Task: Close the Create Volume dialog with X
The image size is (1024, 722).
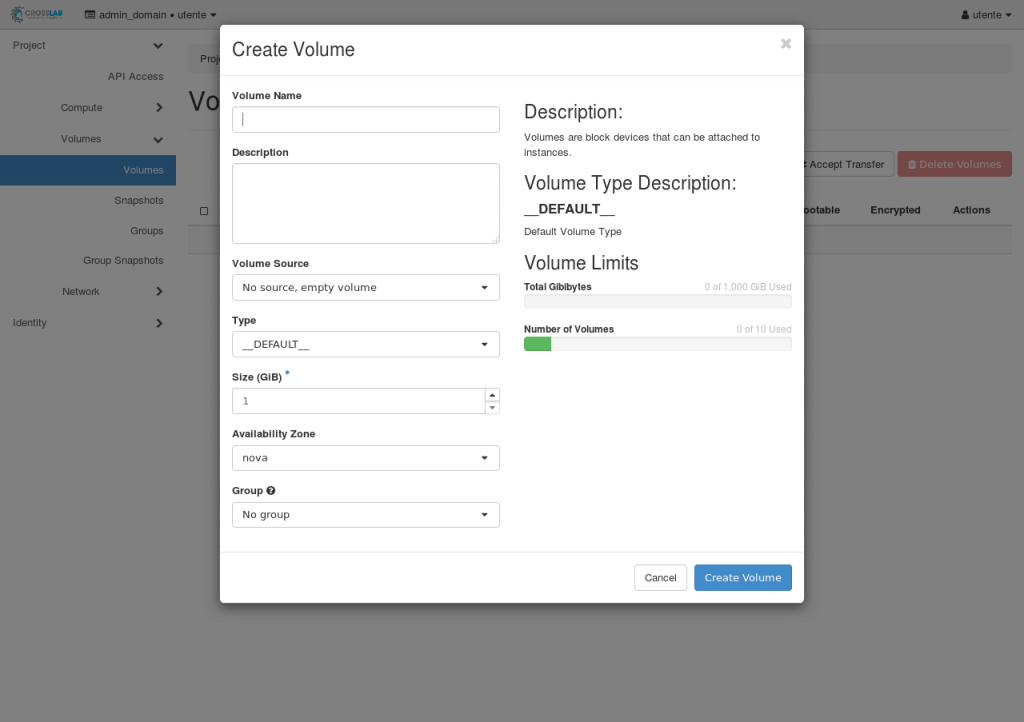Action: click(785, 44)
